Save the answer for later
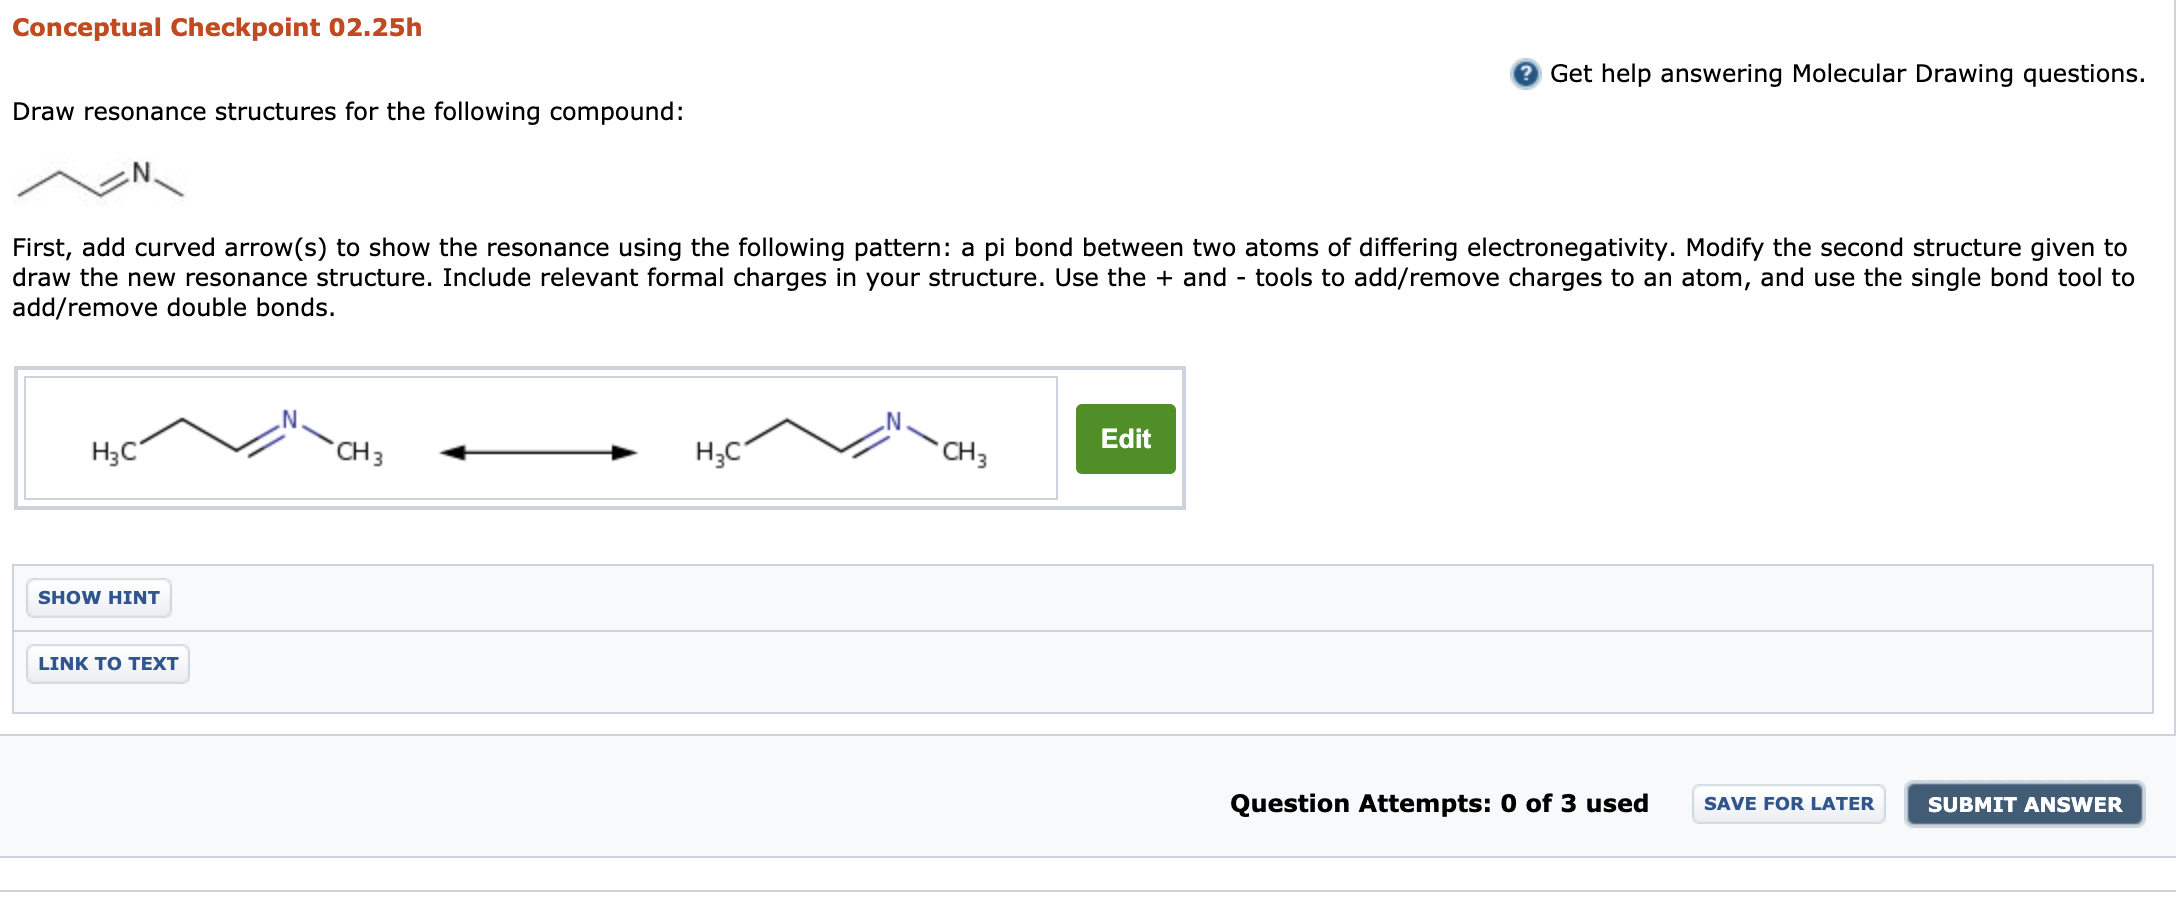This screenshot has height=920, width=2176. (1788, 804)
